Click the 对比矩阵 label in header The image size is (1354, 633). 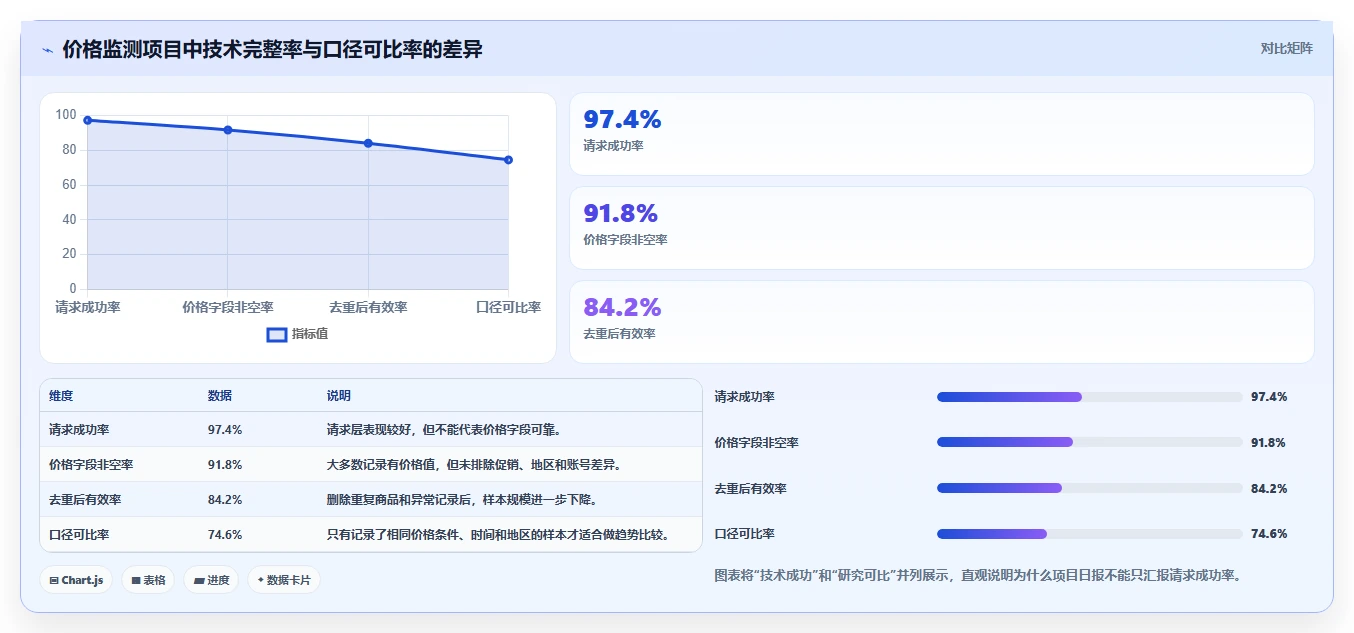pos(1286,48)
